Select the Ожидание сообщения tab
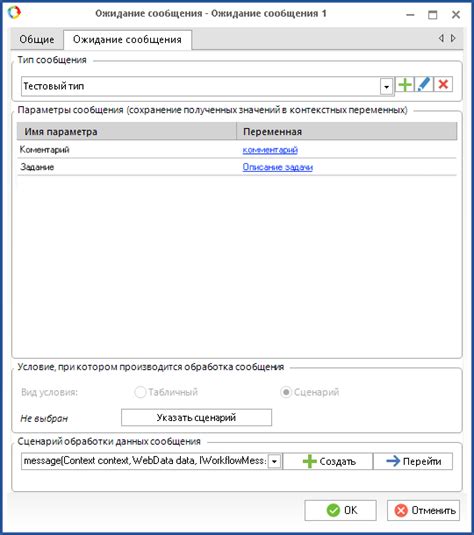Screen dimensions: 474x535 coord(127,40)
